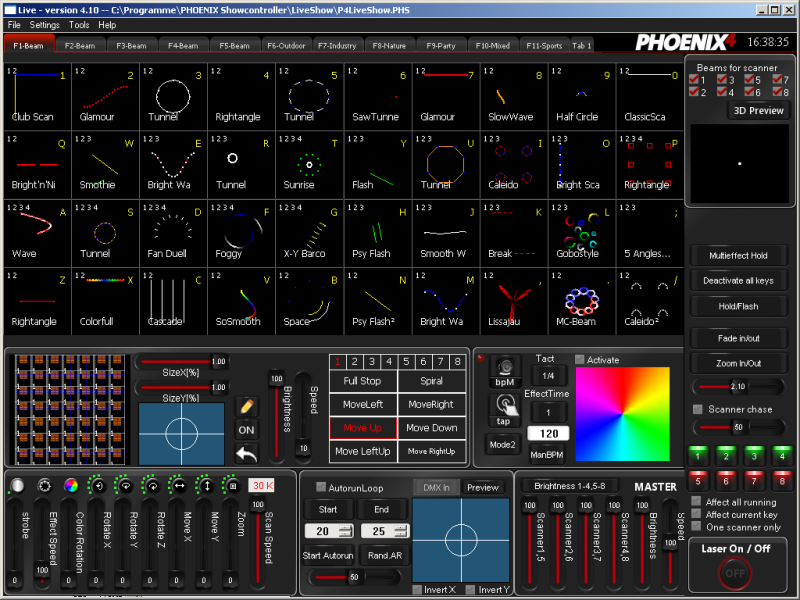Pick a color on the rainbow color wheel
This screenshot has height=600, width=800.
622,414
